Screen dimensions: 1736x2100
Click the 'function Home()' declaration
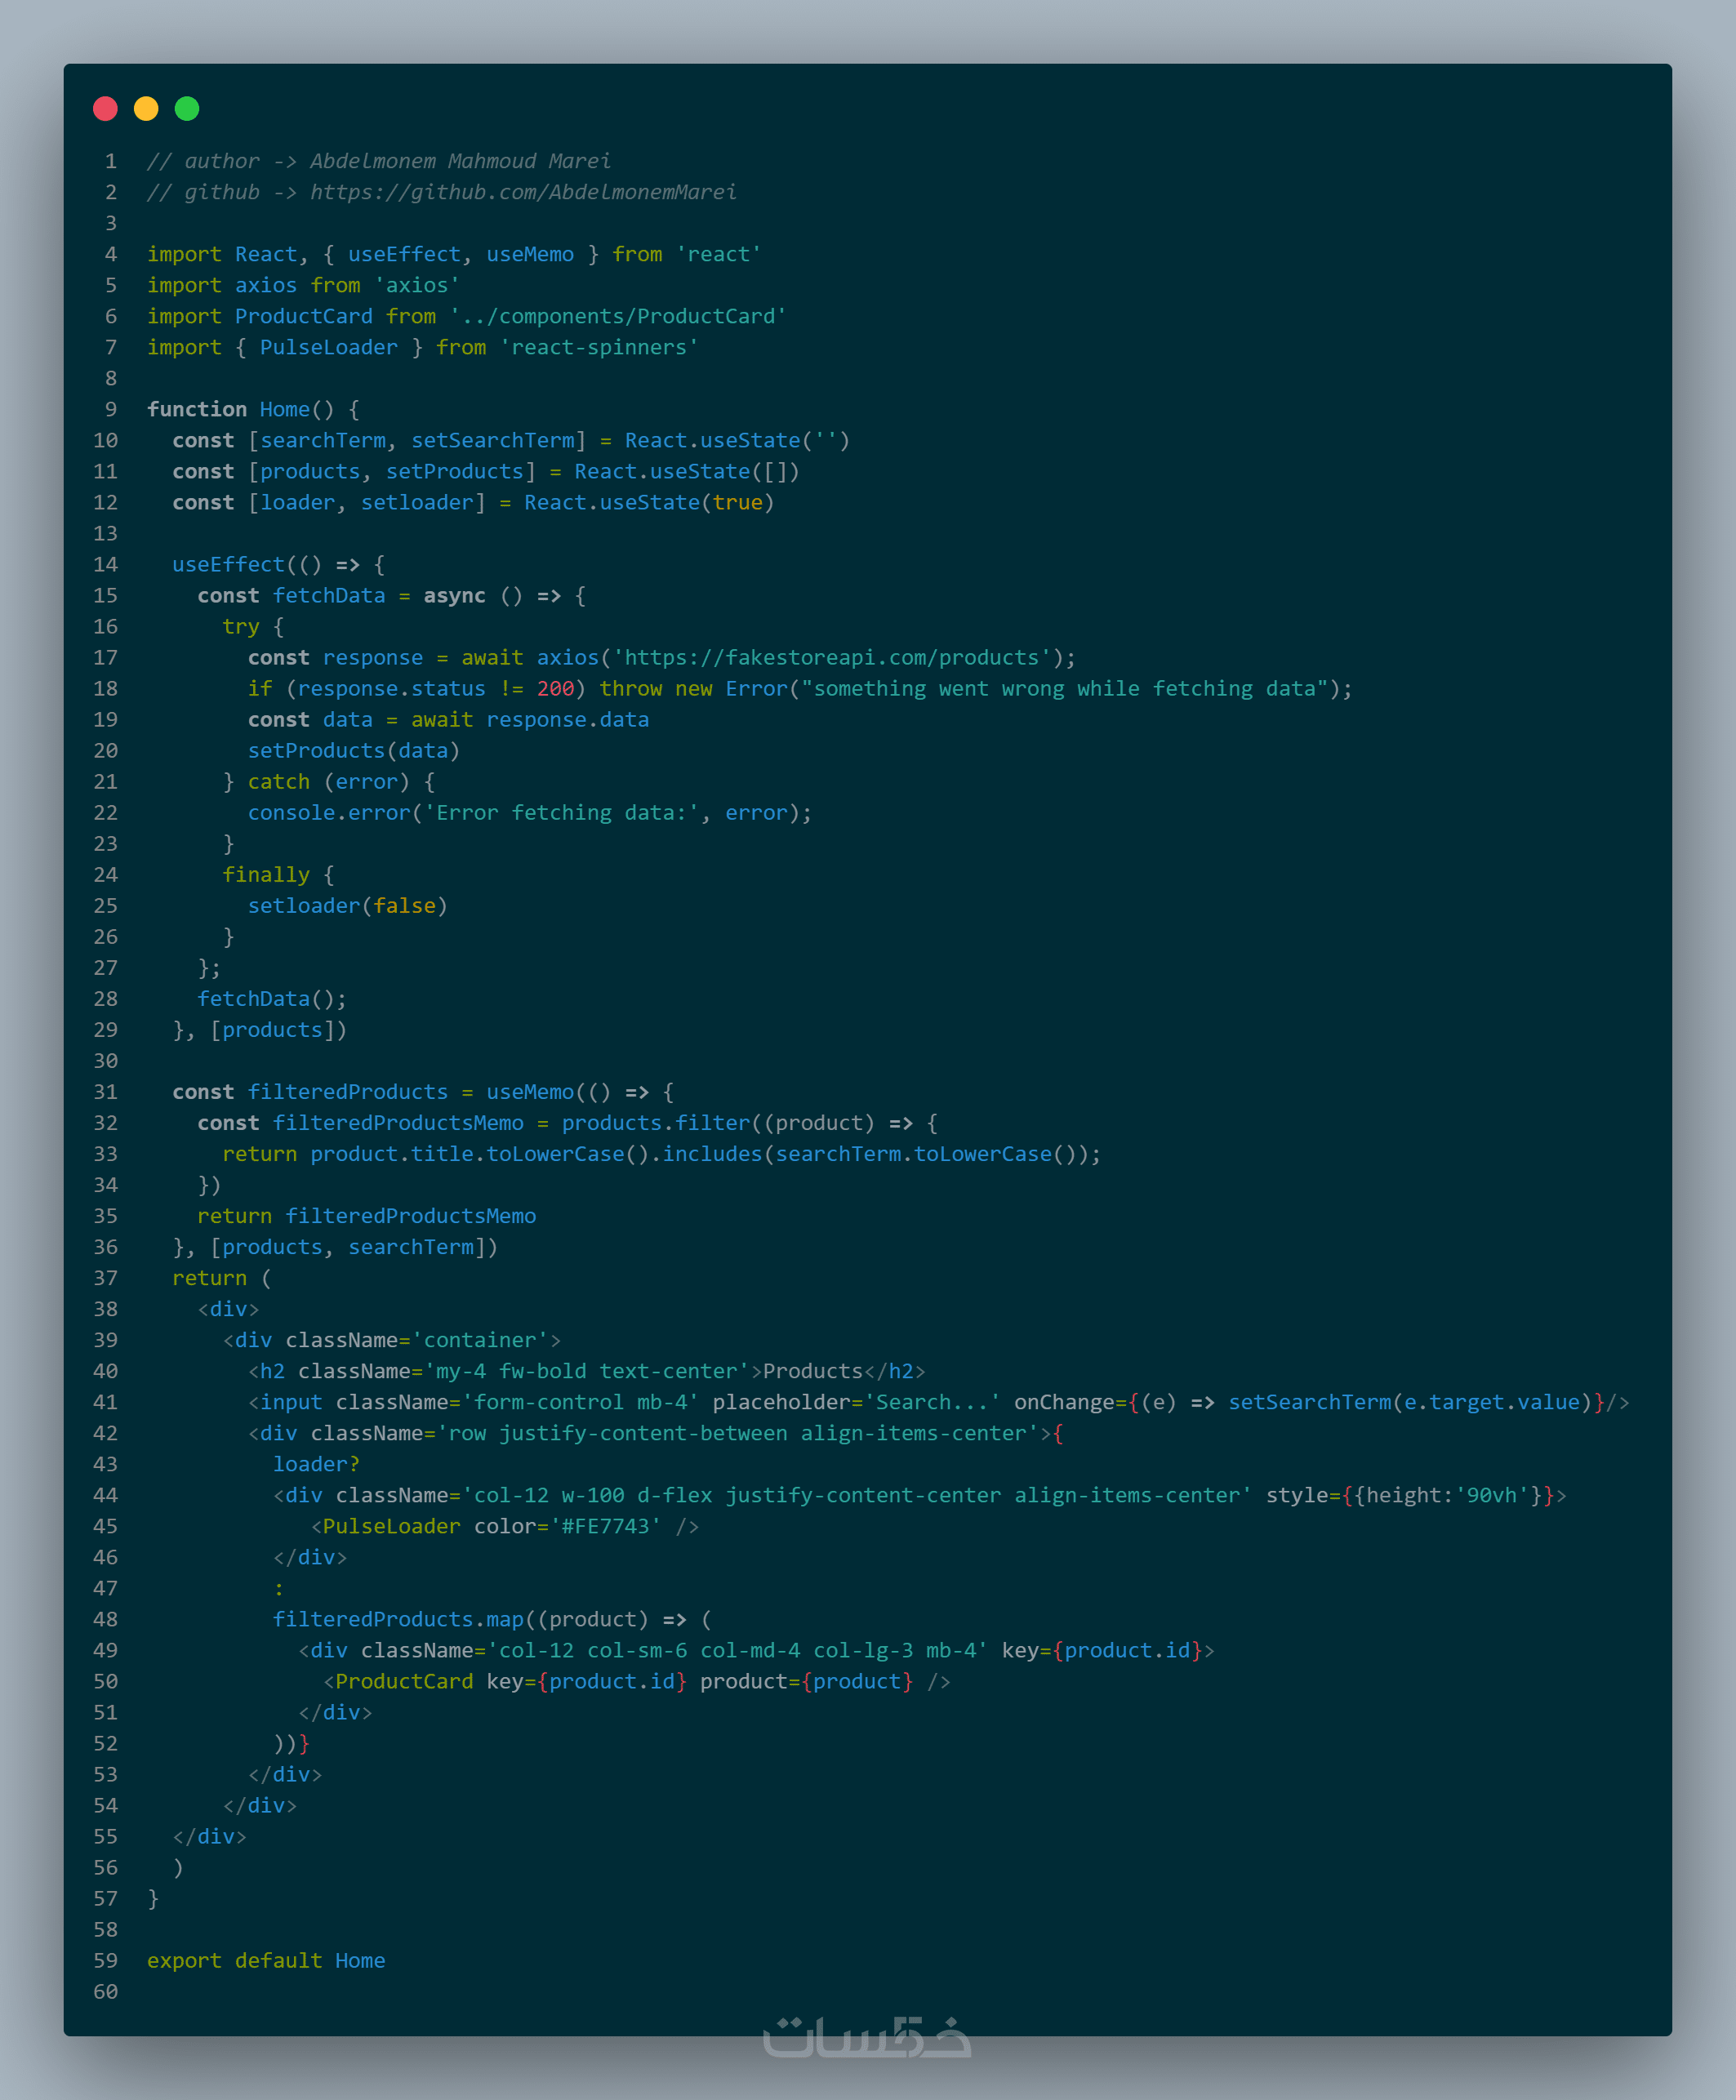[x=240, y=409]
